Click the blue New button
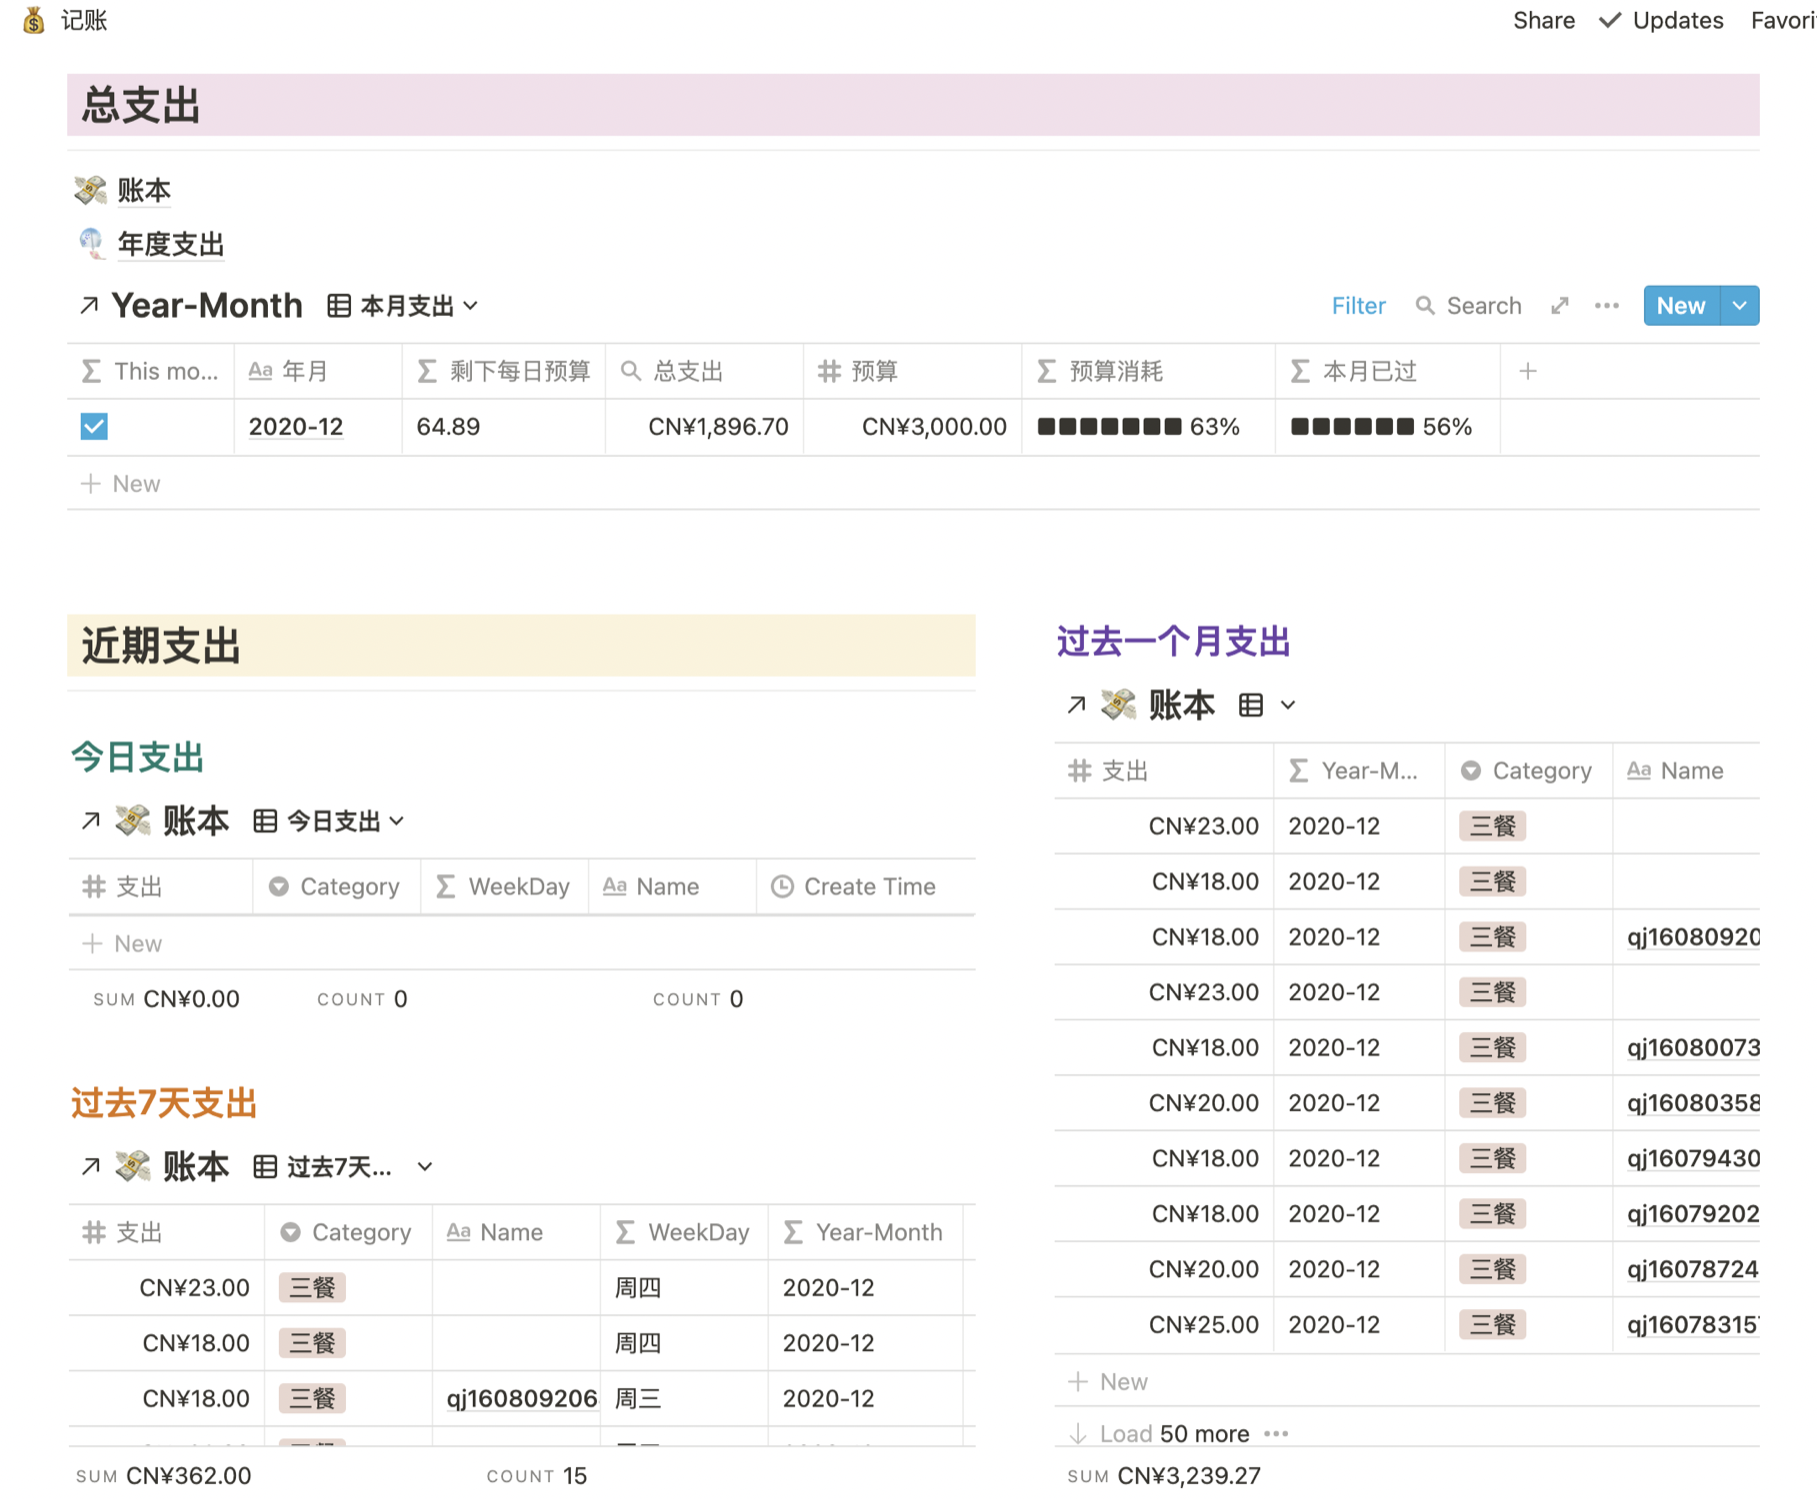This screenshot has height=1499, width=1817. [1680, 305]
